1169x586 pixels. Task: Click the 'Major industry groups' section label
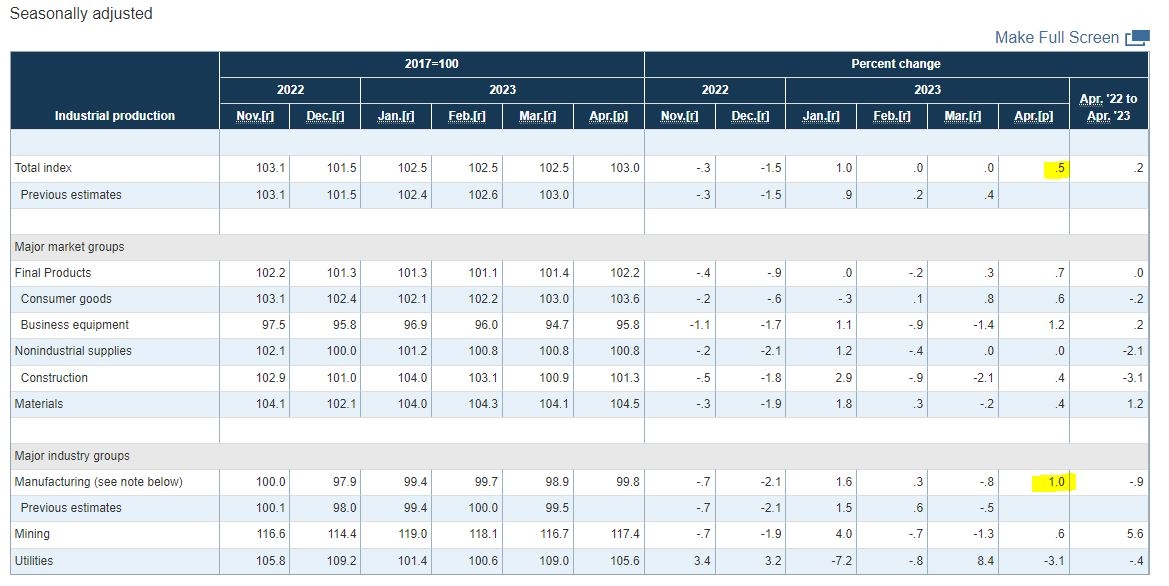[72, 456]
